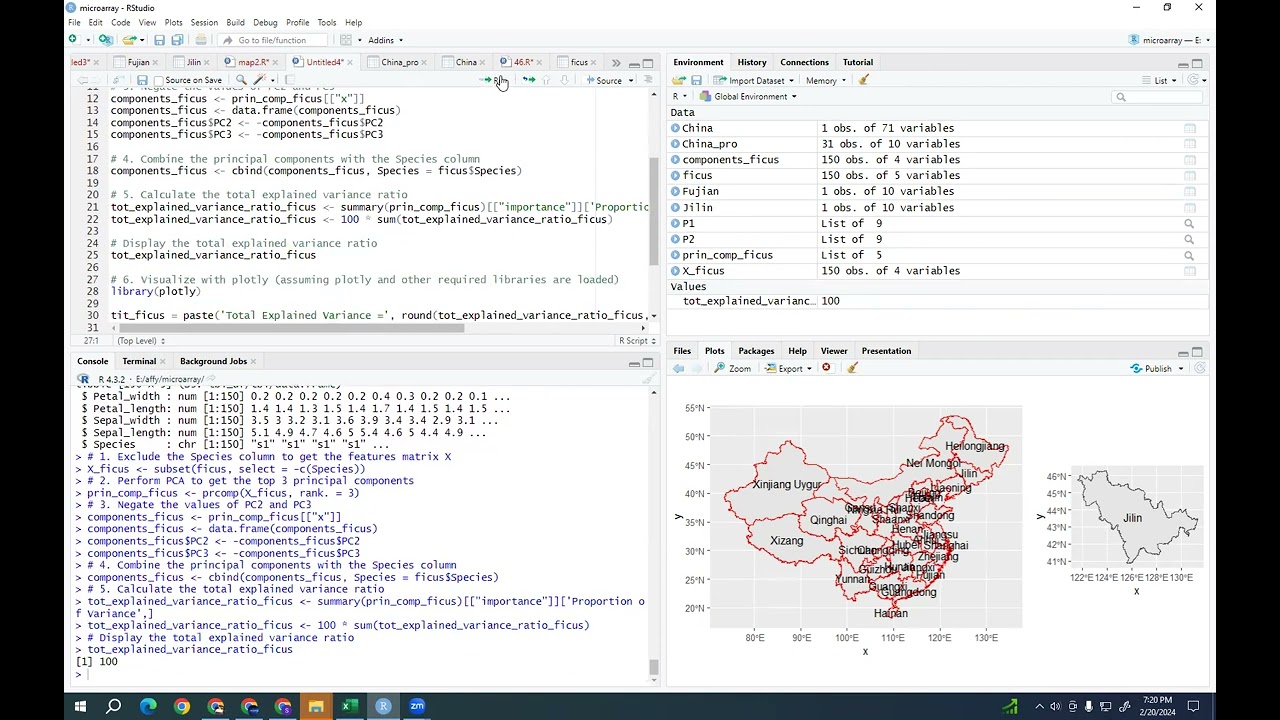Show more editor tabs with chevron
1280x720 pixels.
click(x=615, y=62)
